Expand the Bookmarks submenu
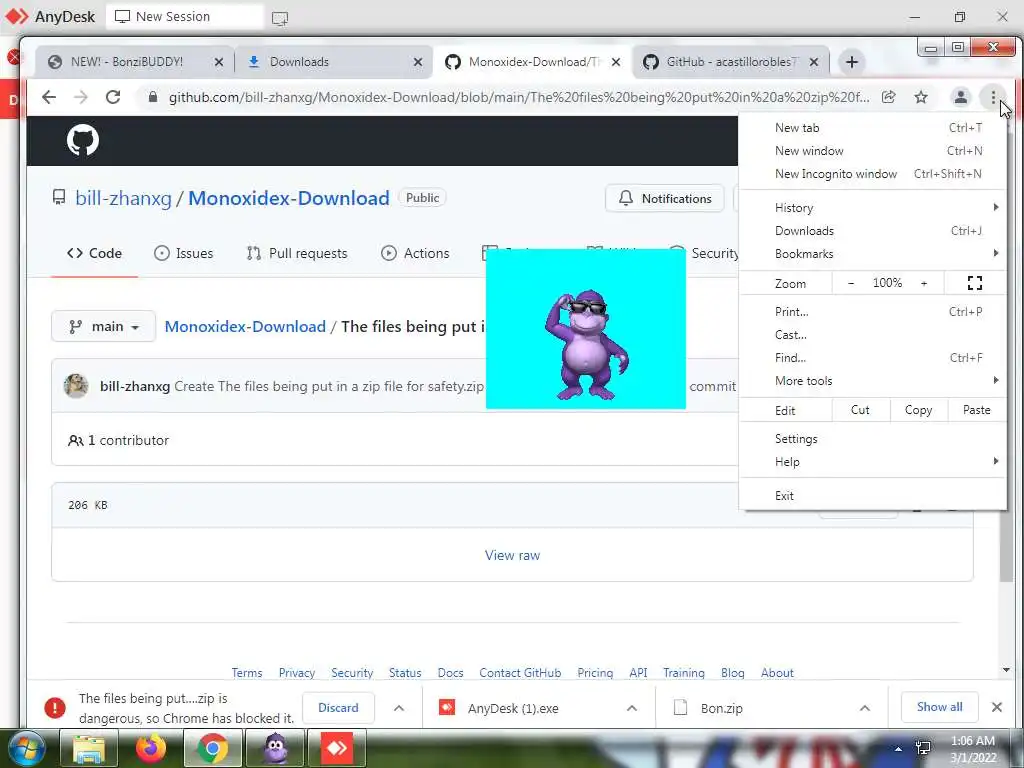 [873, 253]
